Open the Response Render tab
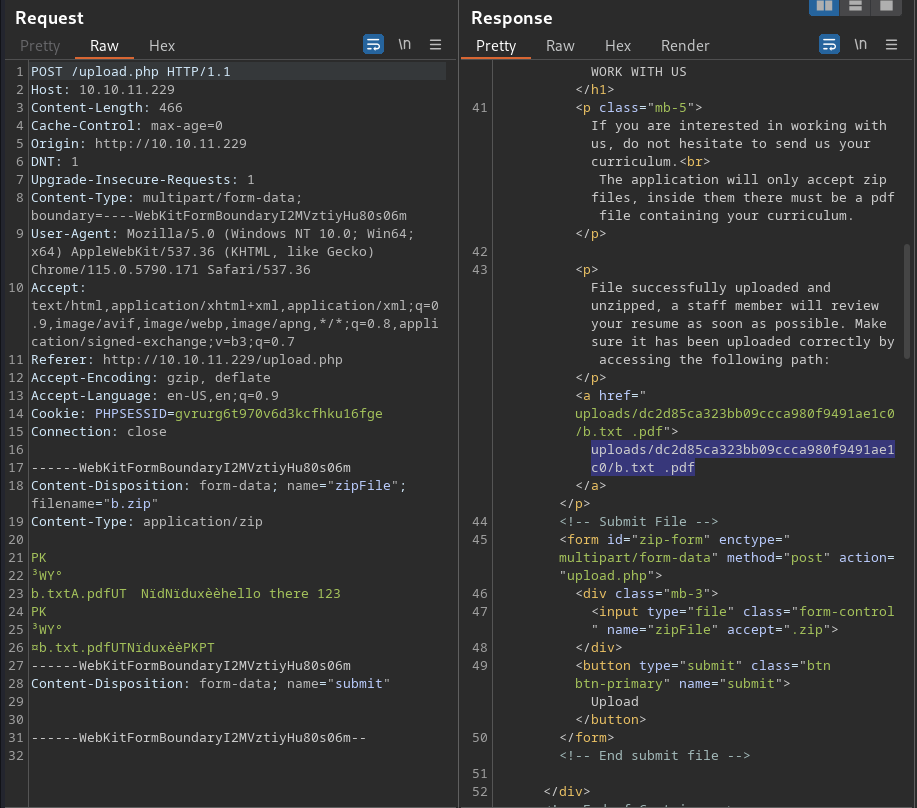917x808 pixels. coord(685,46)
